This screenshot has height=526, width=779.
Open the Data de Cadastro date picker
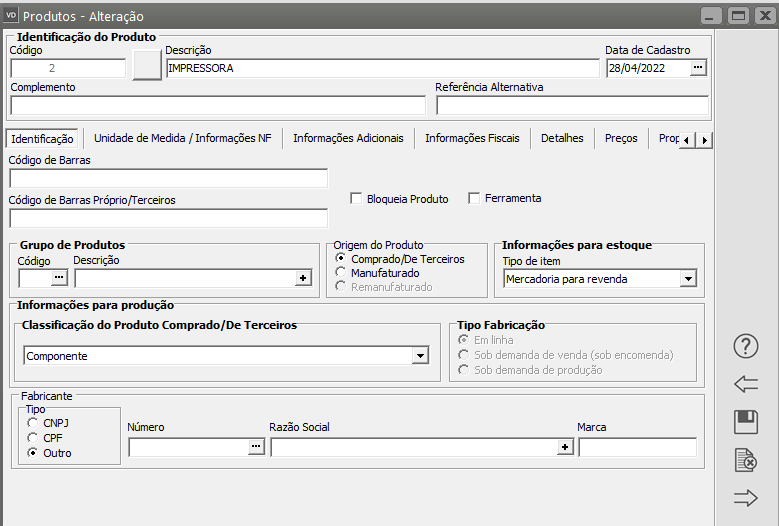pos(698,68)
